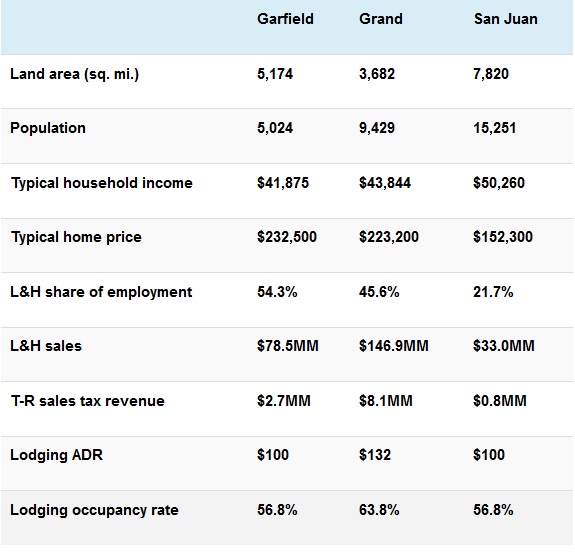This screenshot has height=553, width=575.
Task: Click the L&H share of employment label
Action: tap(101, 292)
